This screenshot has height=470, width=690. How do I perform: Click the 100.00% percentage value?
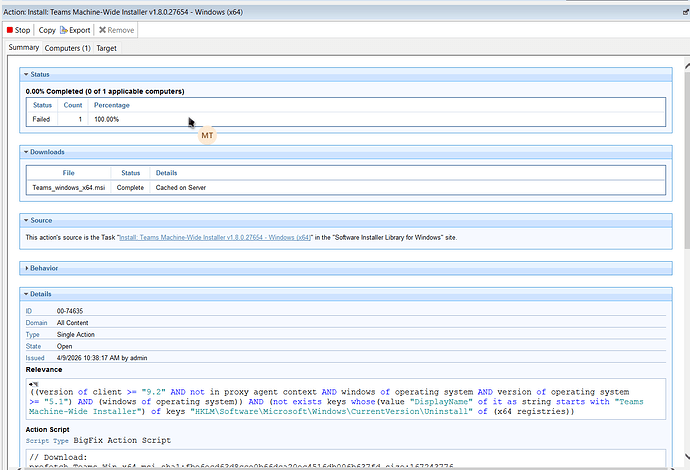pyautogui.click(x=106, y=119)
